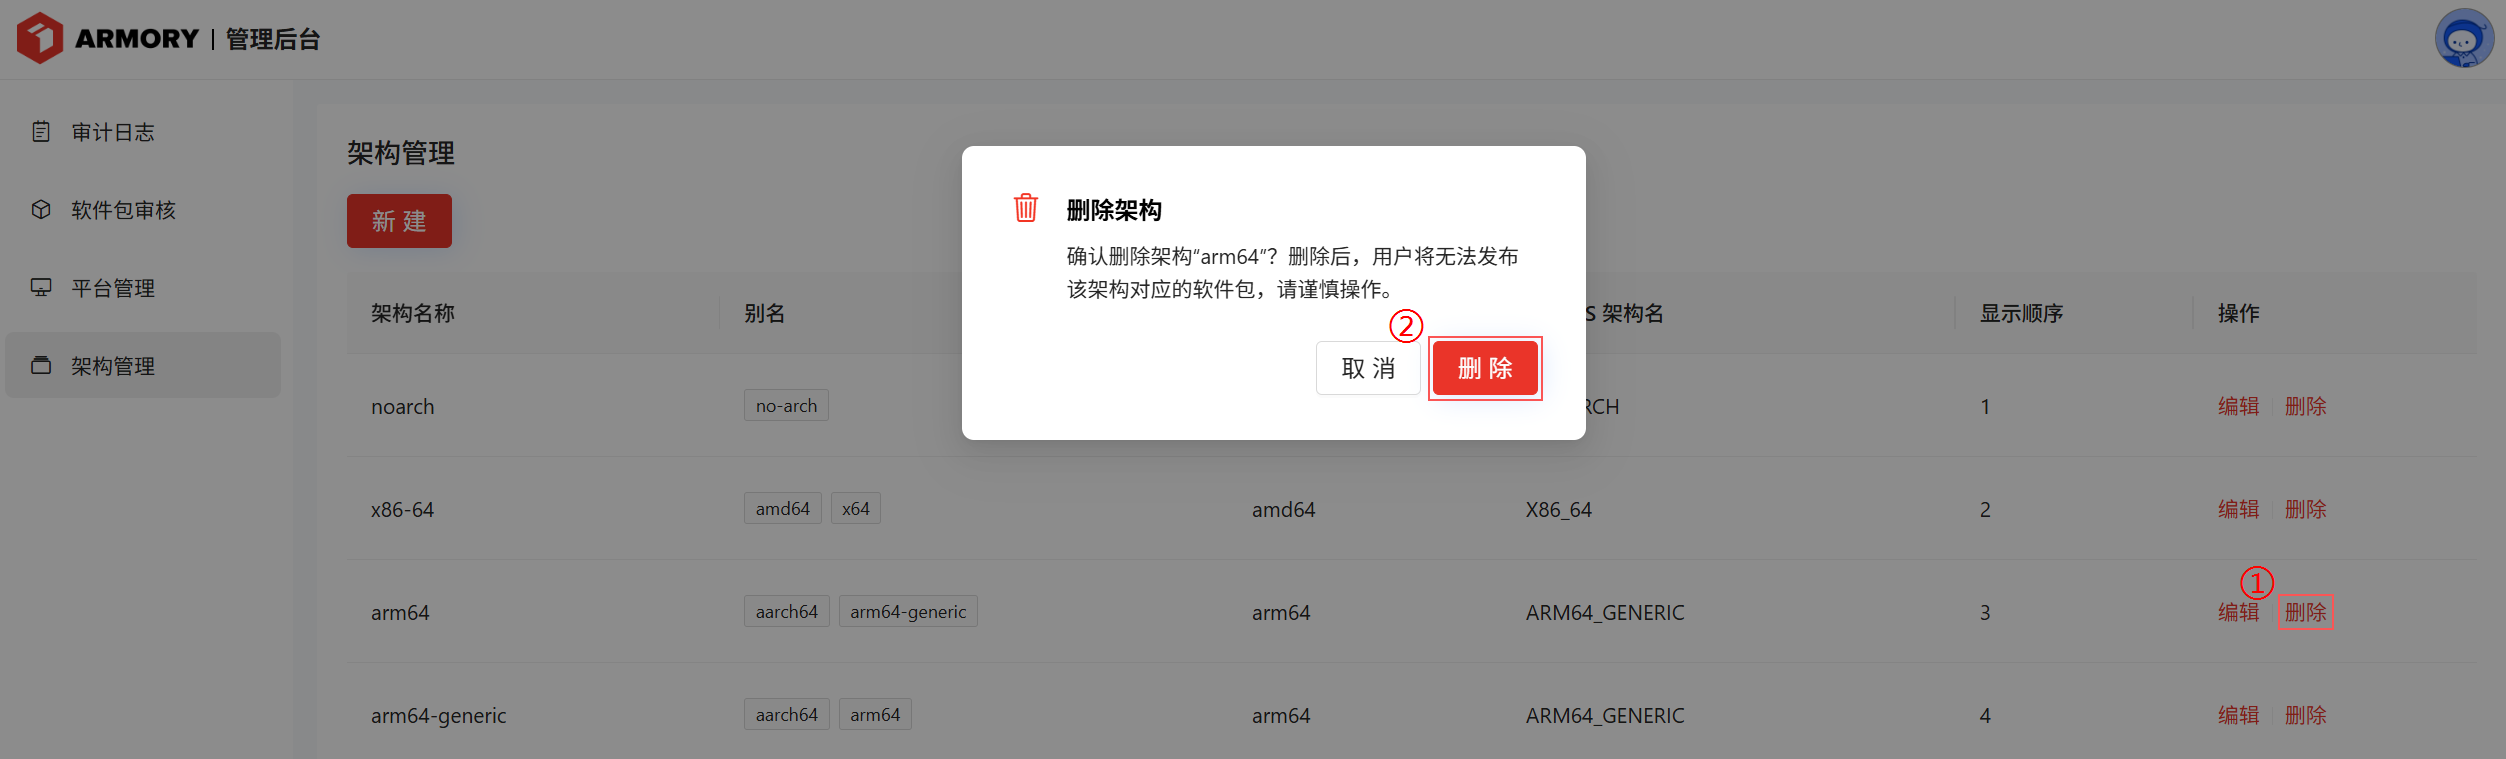
Task: Click the arm64-generic alias tag
Action: click(907, 612)
